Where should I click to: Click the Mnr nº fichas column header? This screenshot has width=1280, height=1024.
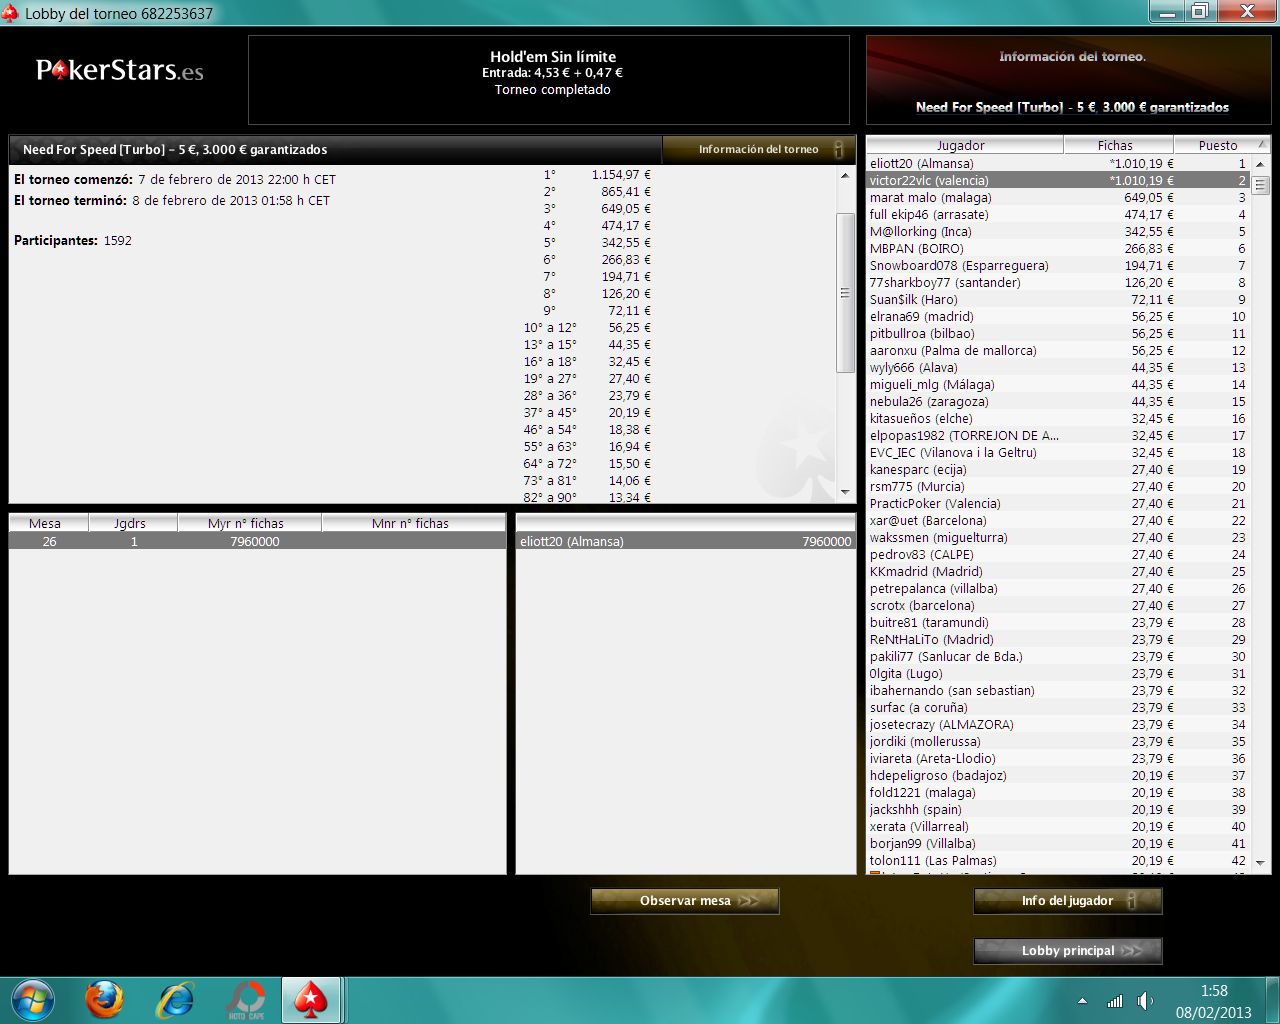[x=414, y=523]
